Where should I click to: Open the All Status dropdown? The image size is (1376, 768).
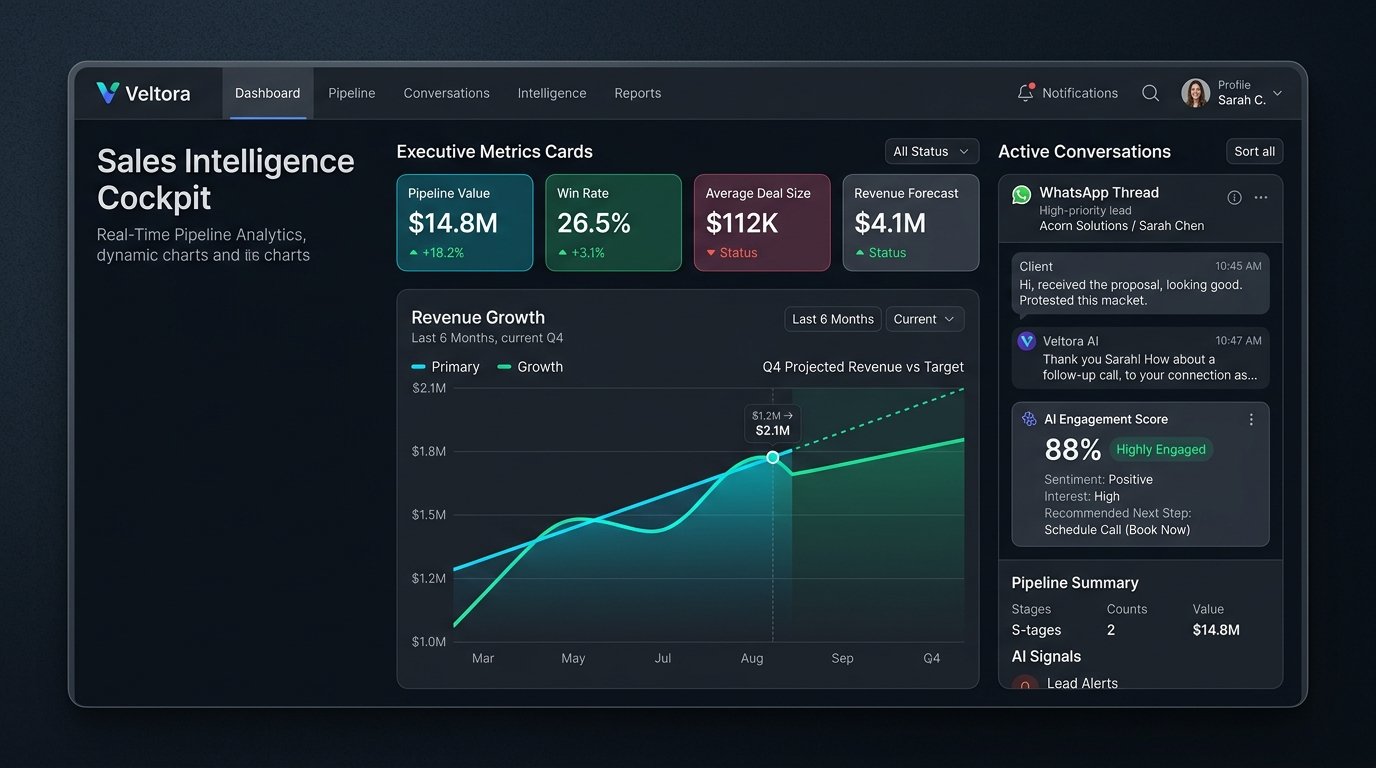[932, 151]
